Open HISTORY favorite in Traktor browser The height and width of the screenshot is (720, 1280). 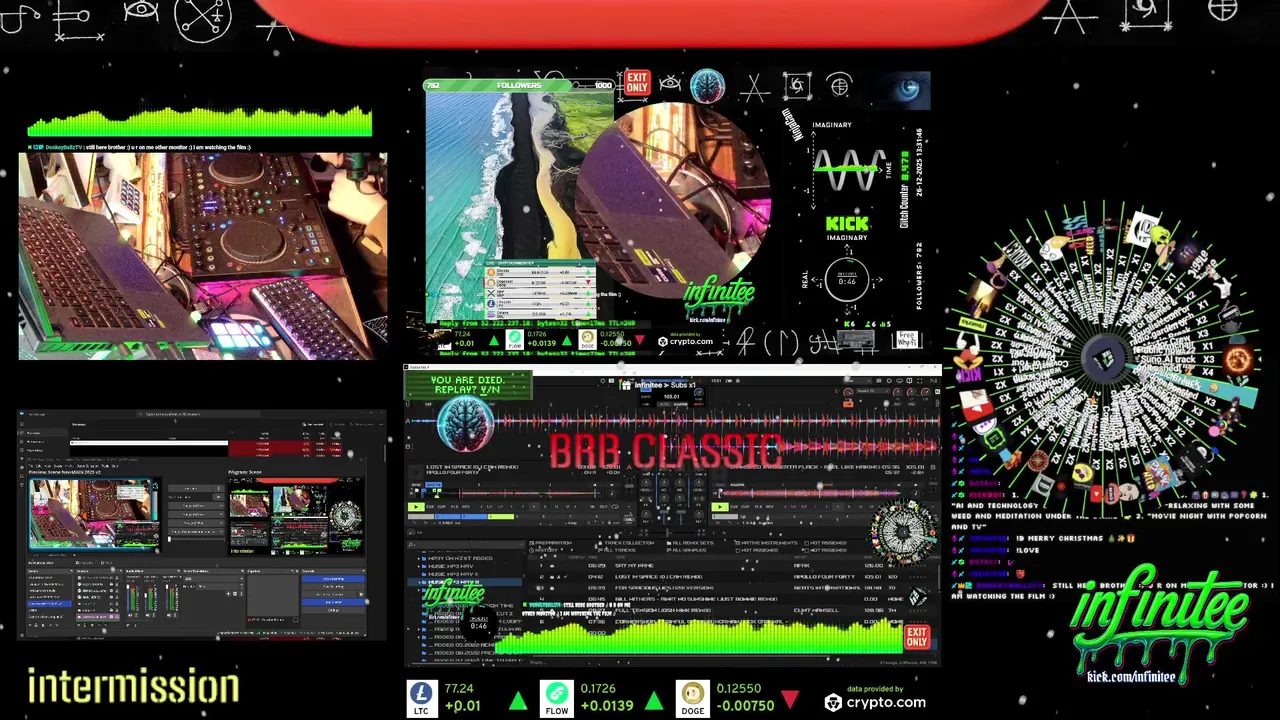coord(543,550)
